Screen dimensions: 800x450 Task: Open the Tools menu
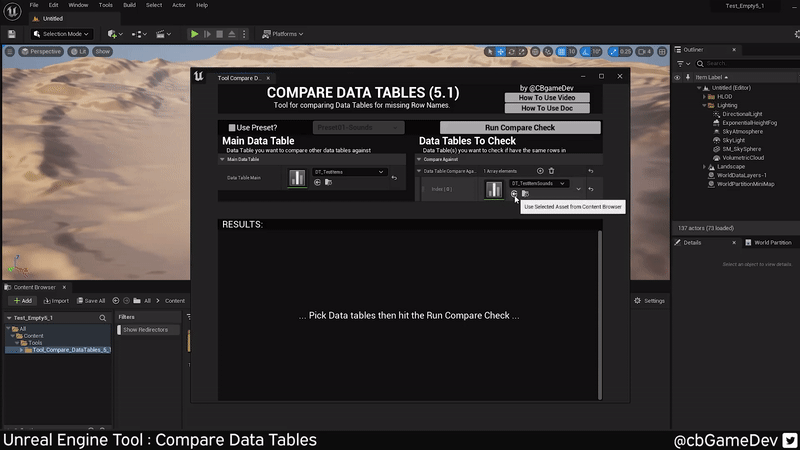[105, 5]
